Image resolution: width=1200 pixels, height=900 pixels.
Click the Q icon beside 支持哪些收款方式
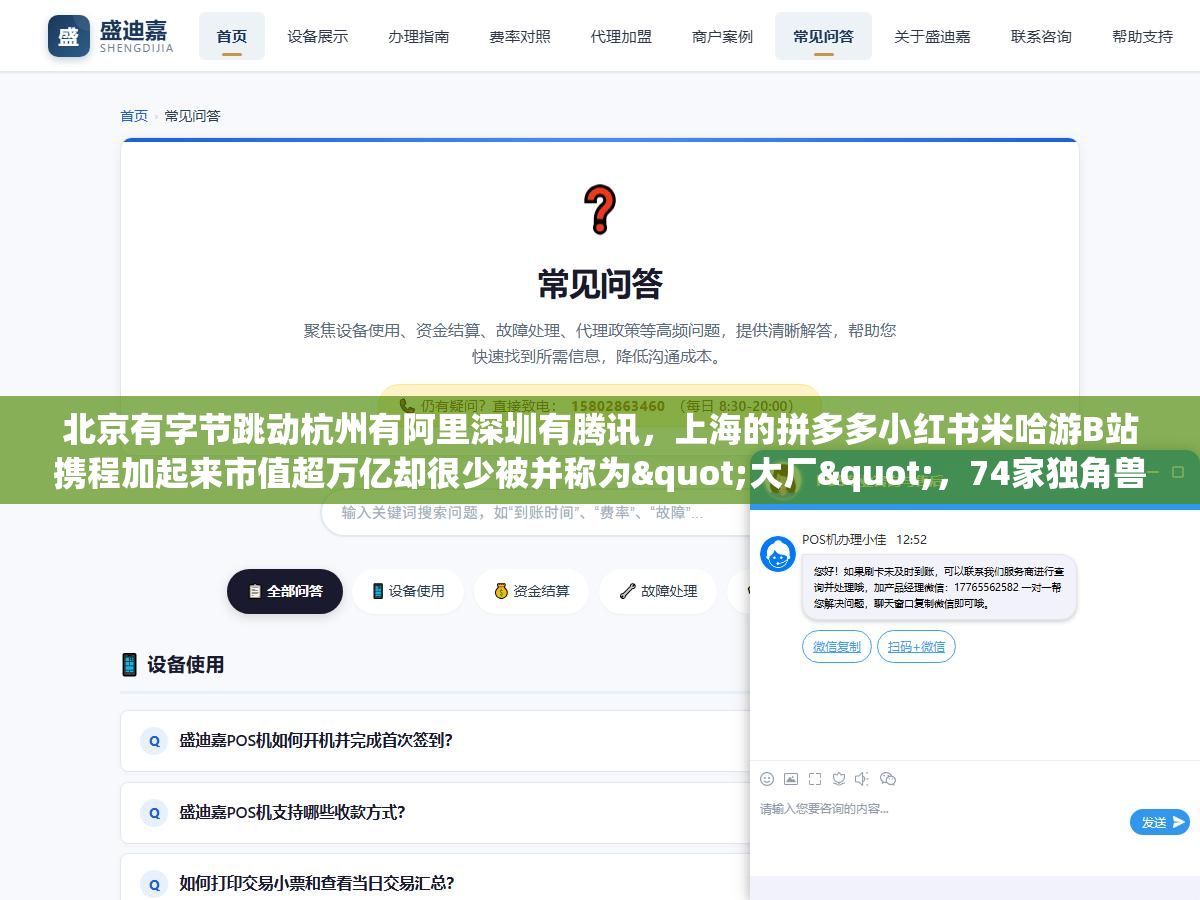154,813
